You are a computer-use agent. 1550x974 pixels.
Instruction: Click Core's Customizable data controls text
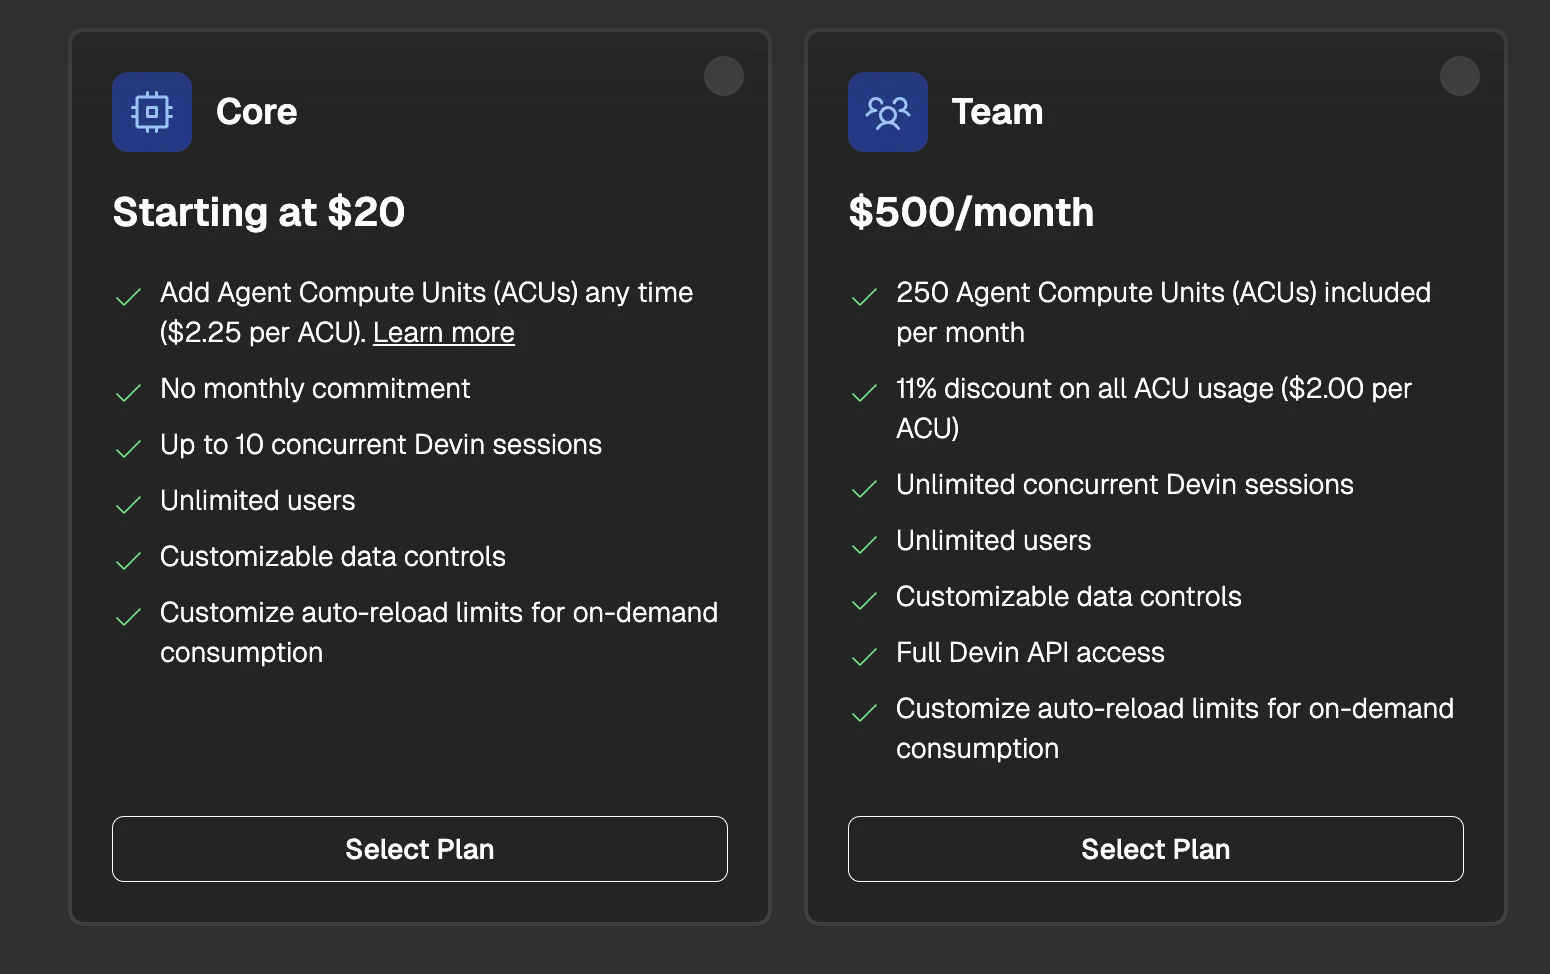[x=333, y=556]
